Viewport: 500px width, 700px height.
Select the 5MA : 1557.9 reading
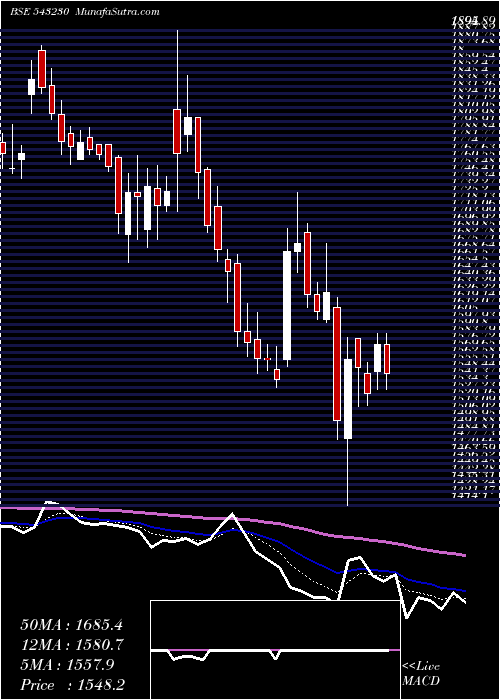tap(67, 665)
